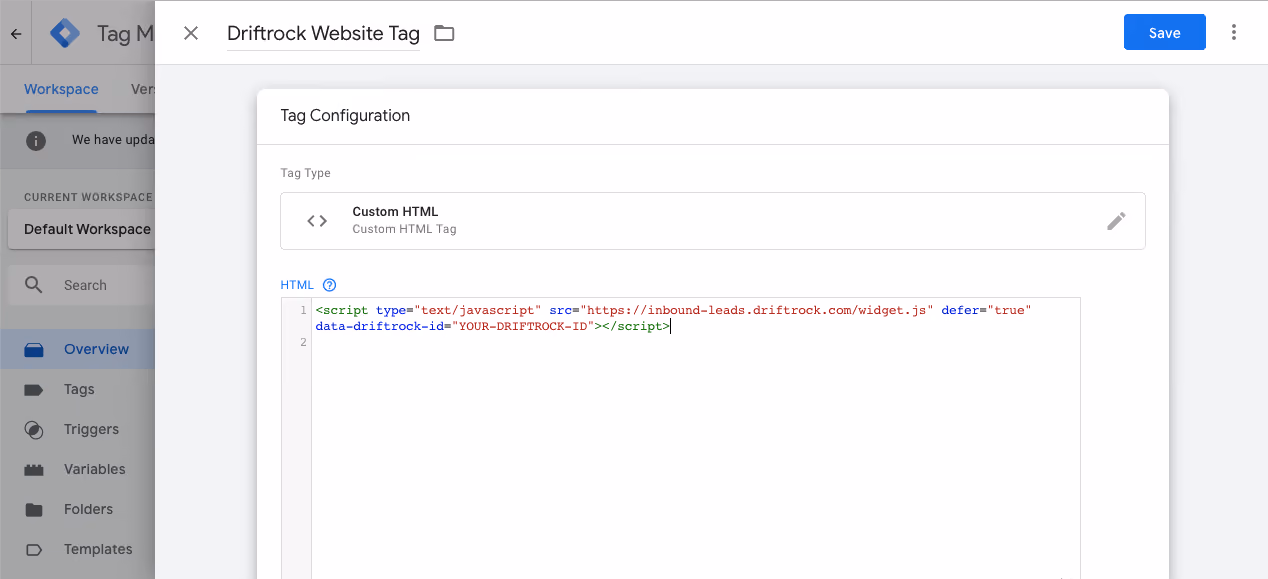Click the Triggers circle icon
The height and width of the screenshot is (579, 1268).
tap(34, 429)
